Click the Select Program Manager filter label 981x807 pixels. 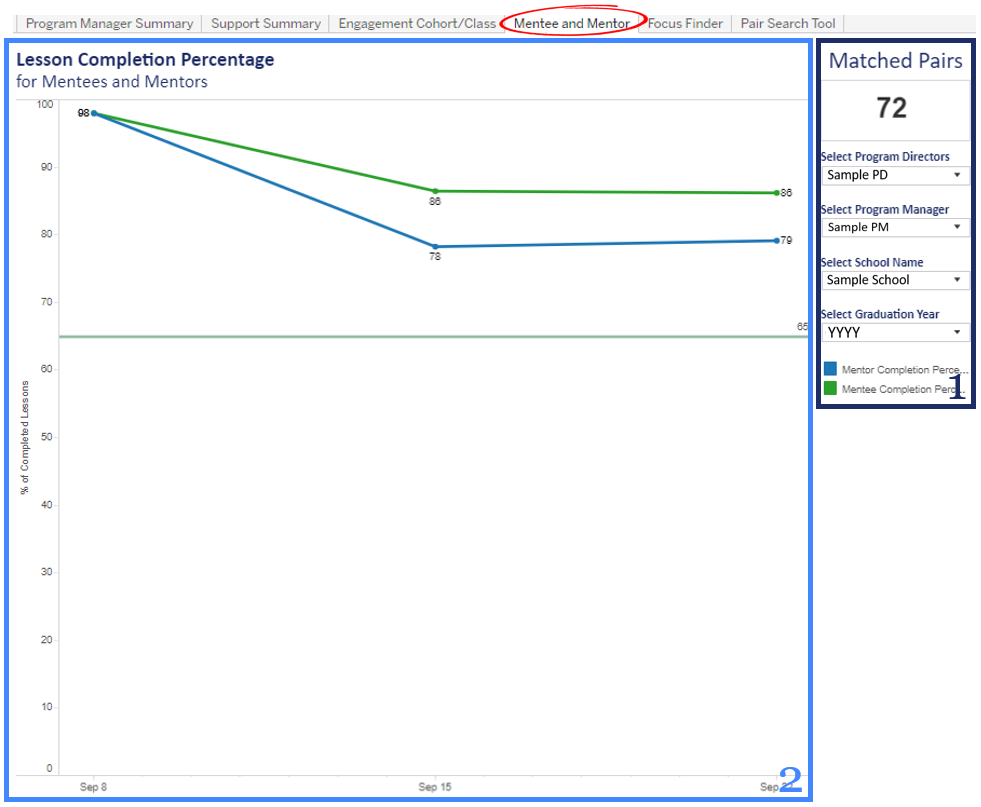(x=885, y=210)
